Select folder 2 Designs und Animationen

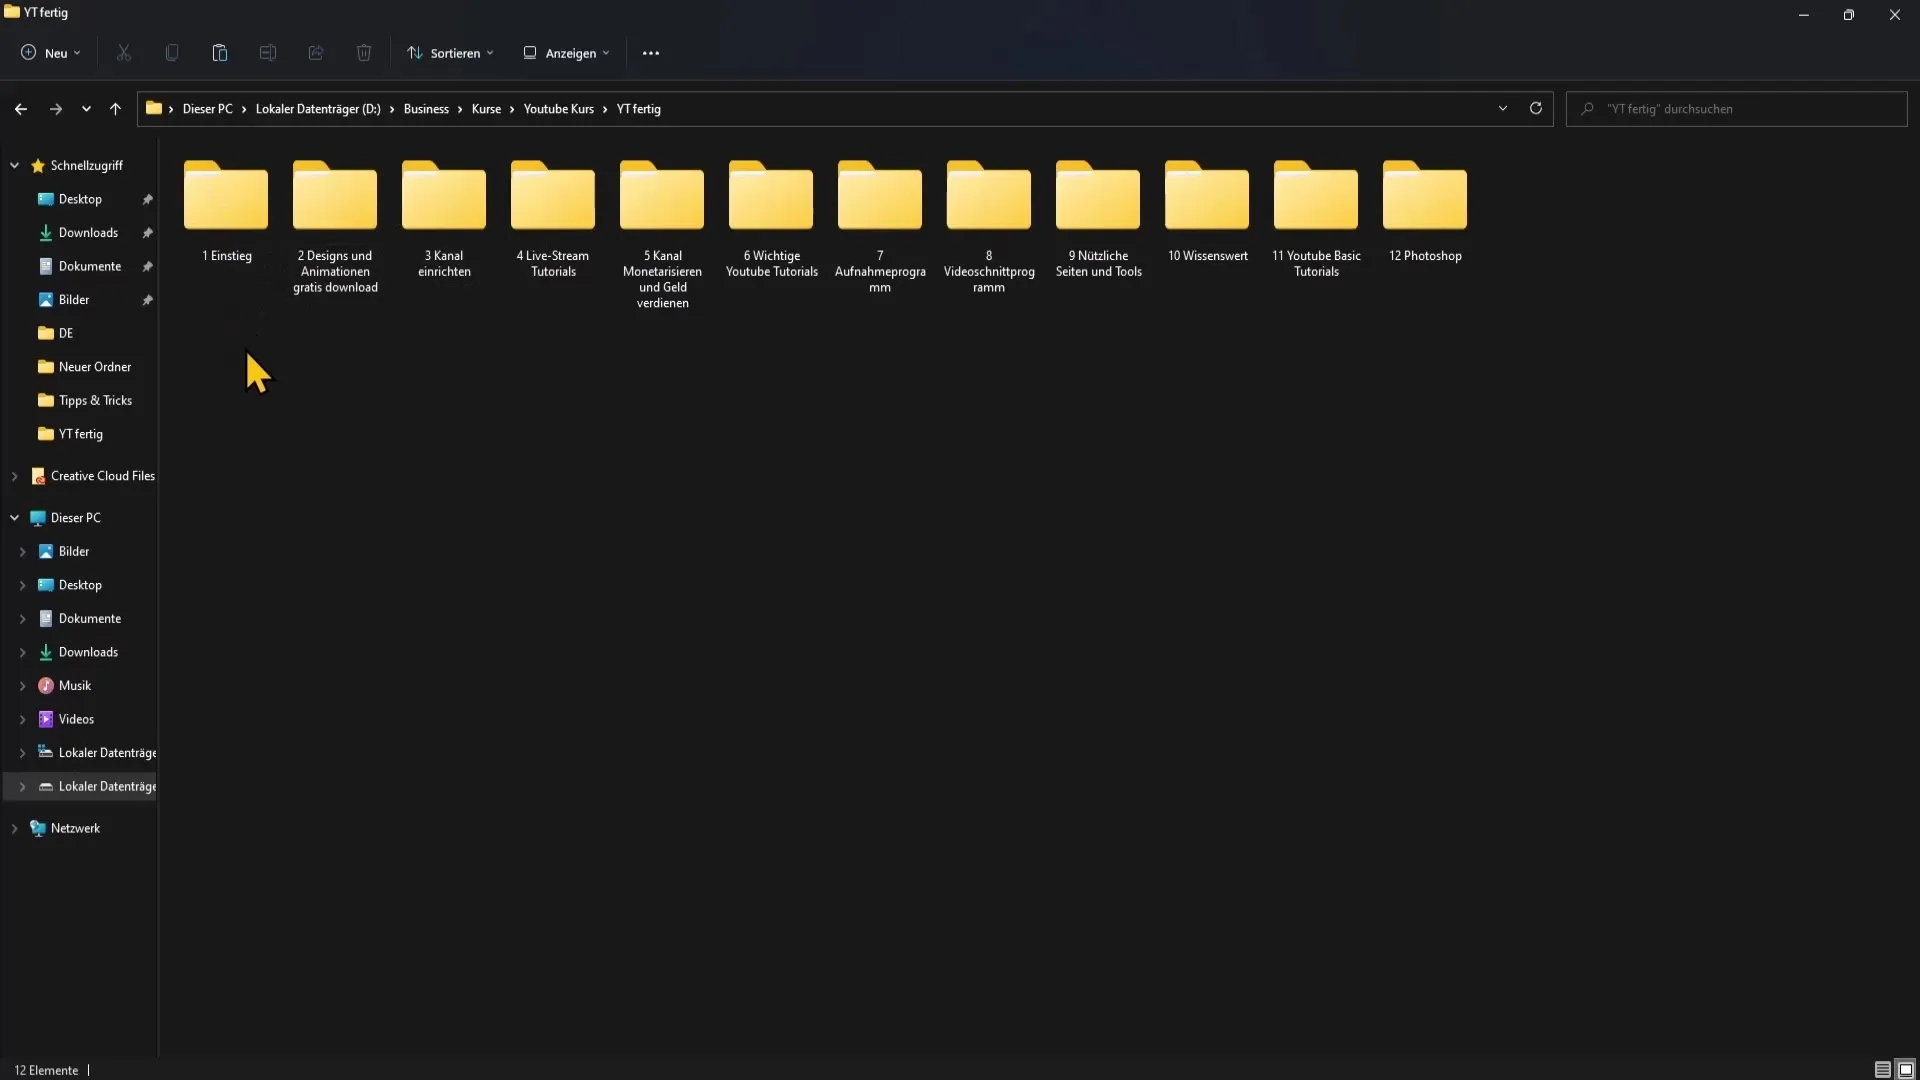(x=335, y=226)
